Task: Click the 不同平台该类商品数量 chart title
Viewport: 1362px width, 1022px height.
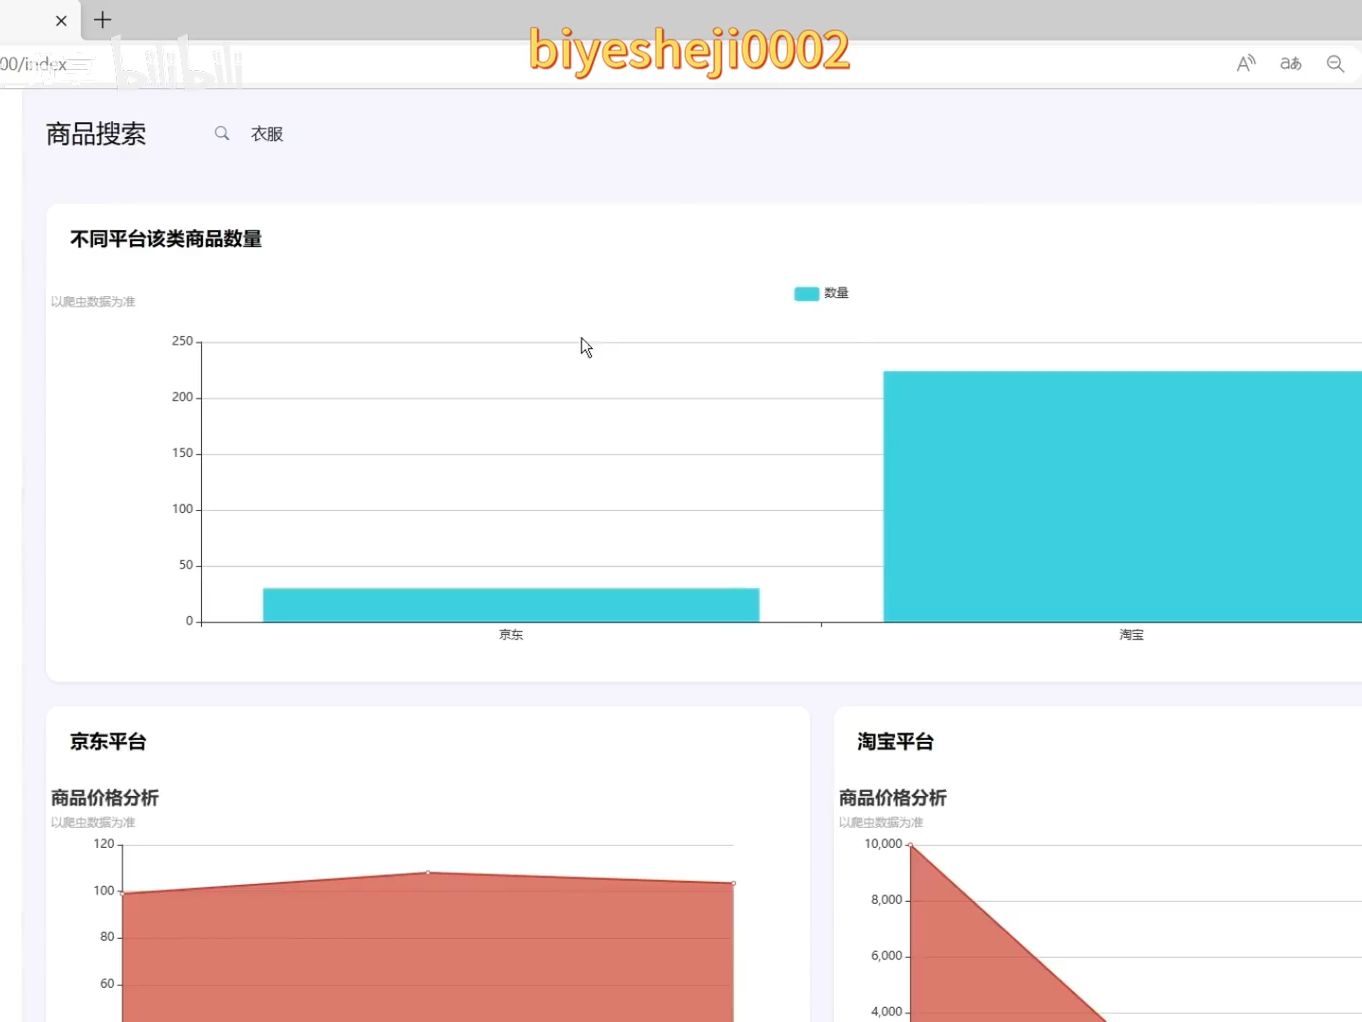Action: [x=166, y=239]
